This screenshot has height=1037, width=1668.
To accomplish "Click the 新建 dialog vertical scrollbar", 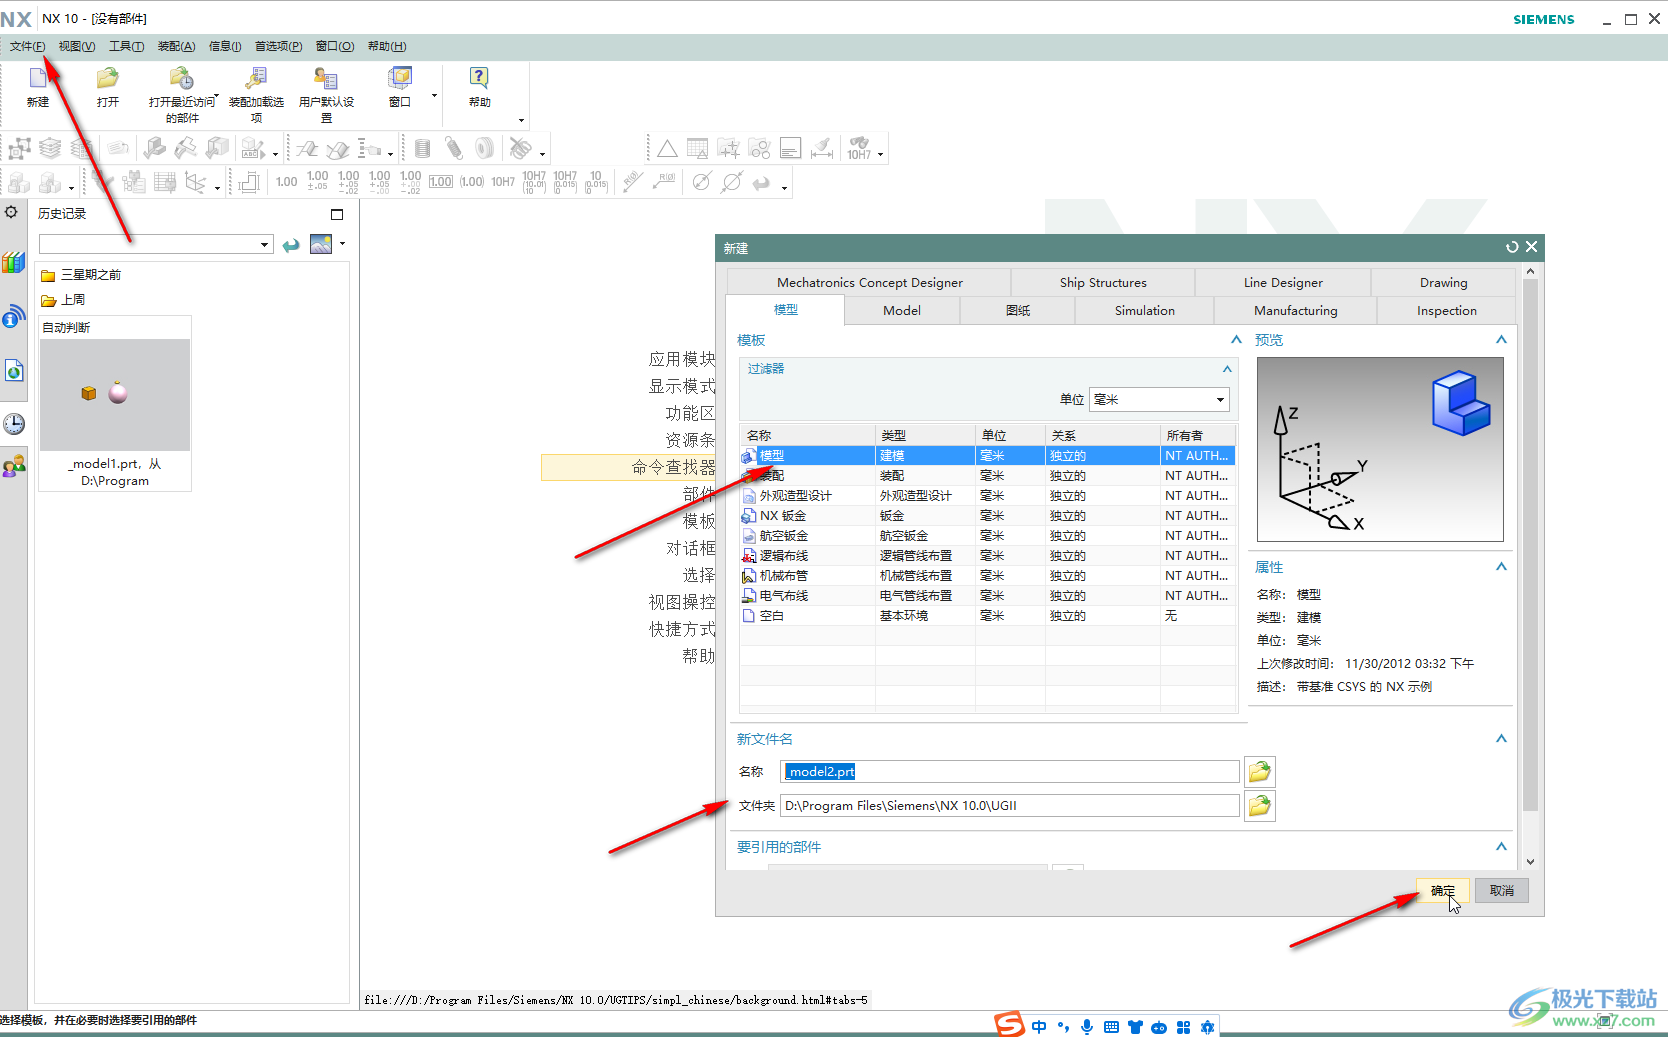I will tap(1530, 545).
